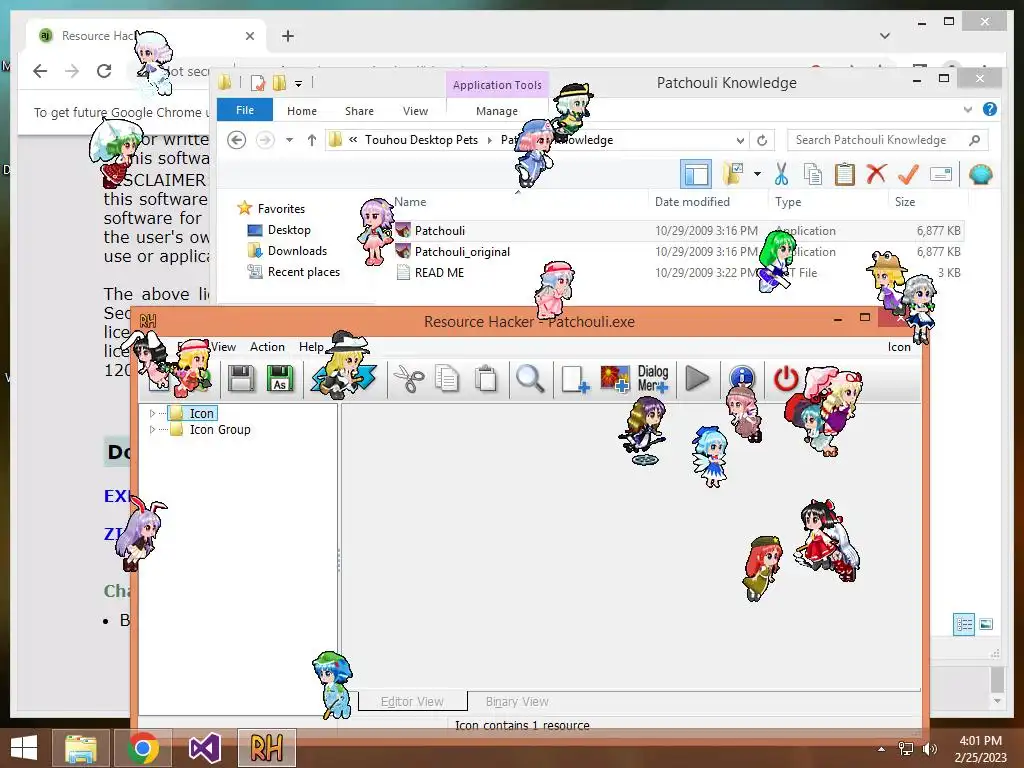This screenshot has height=768, width=1024.
Task: Click the Up one level arrow in Explorer
Action: [x=312, y=140]
